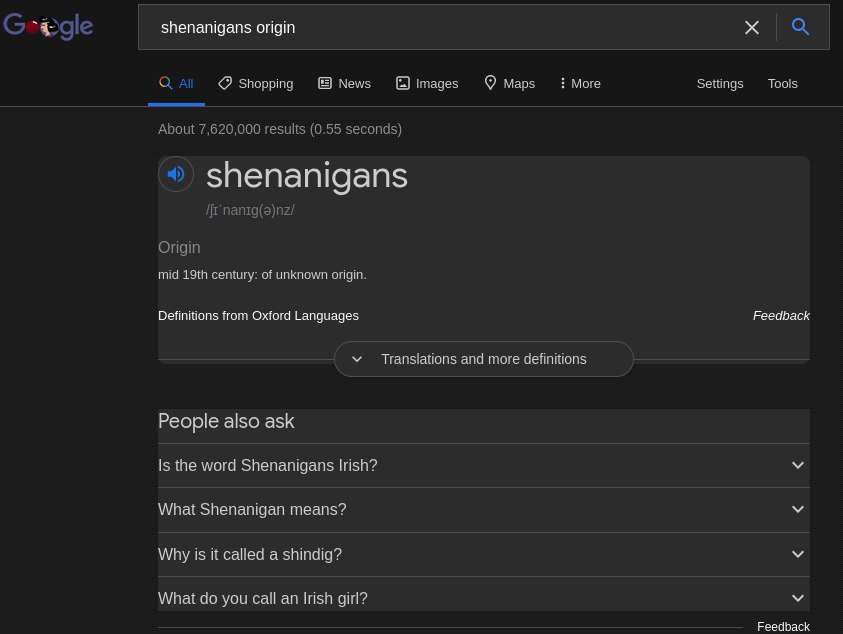Image resolution: width=843 pixels, height=634 pixels.
Task: Clear the search box with X icon
Action: point(752,27)
